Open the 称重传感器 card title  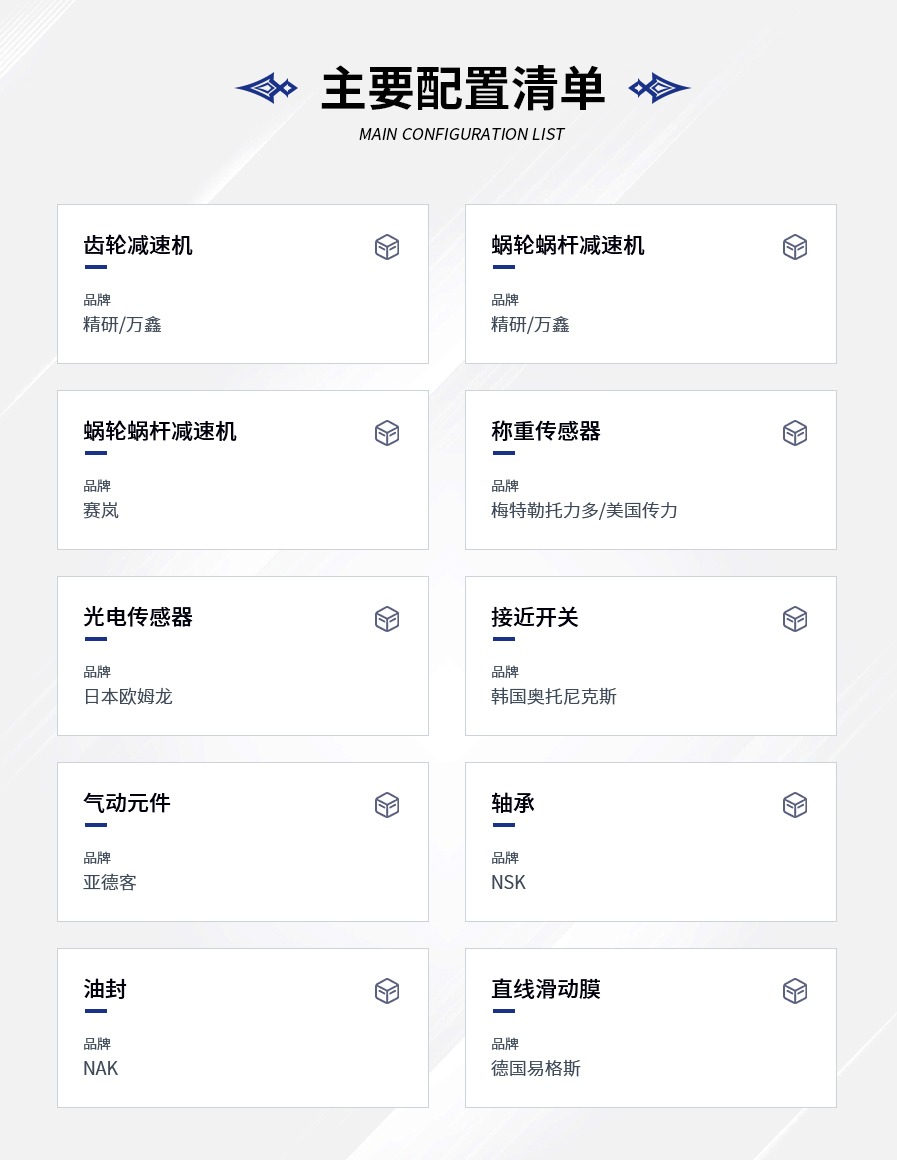[x=545, y=431]
